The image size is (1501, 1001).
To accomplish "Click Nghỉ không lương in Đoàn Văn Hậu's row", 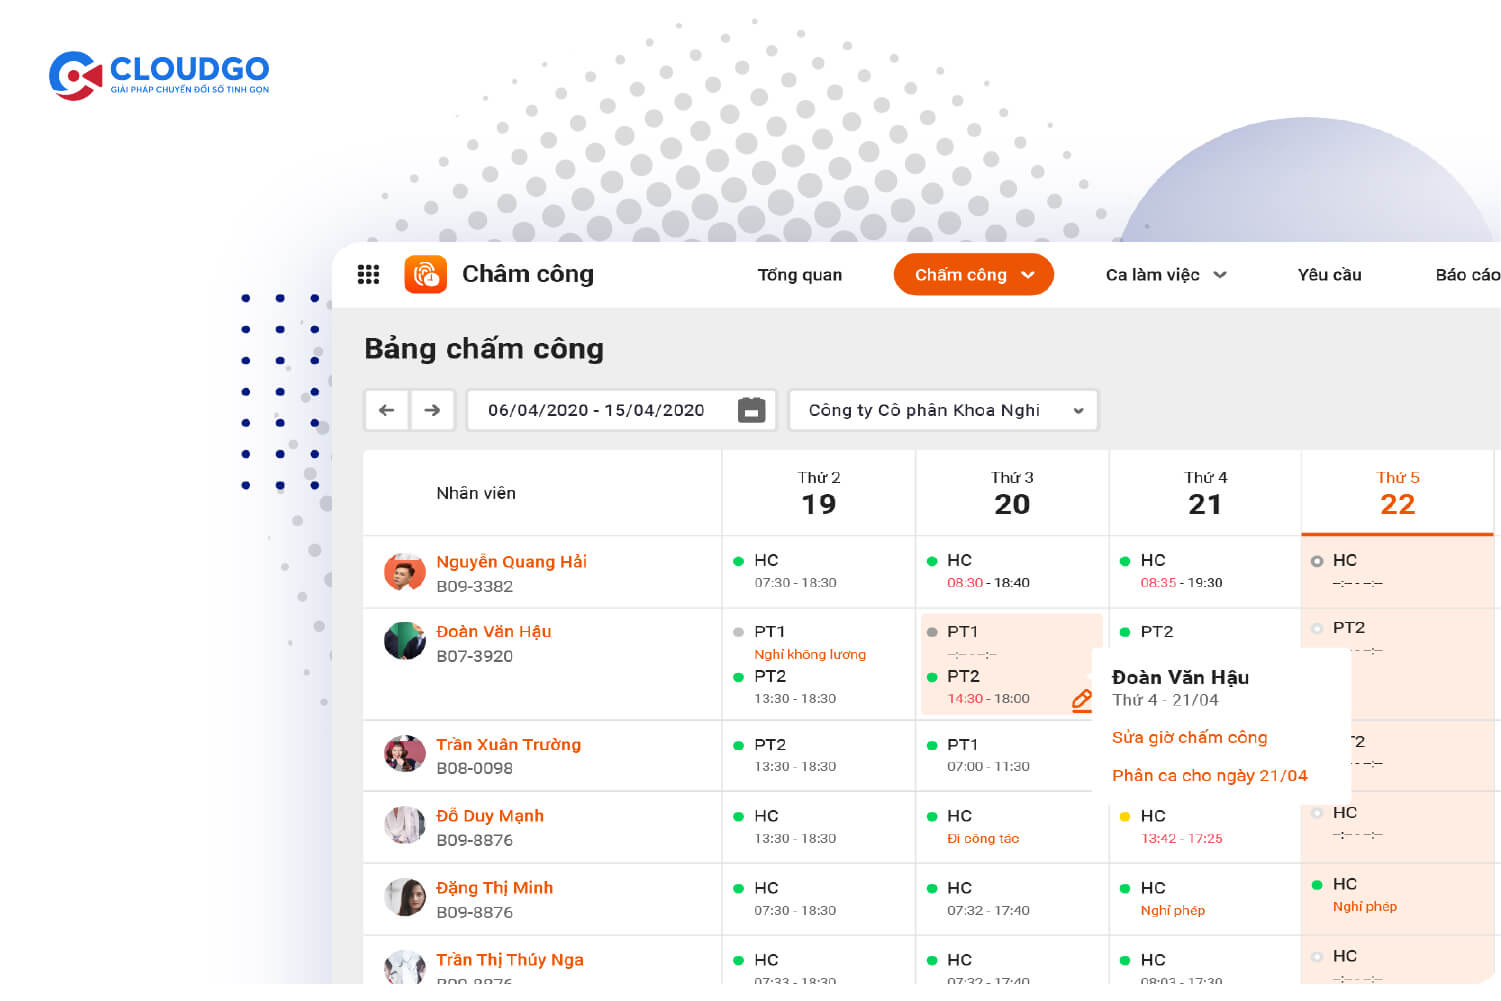I will [x=810, y=654].
